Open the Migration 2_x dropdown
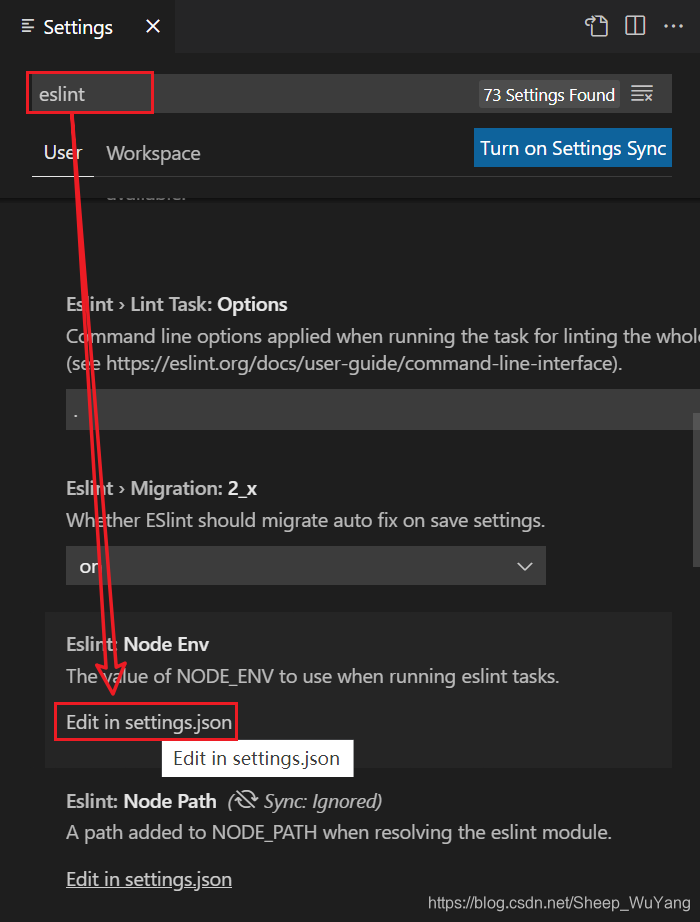Screen dimensions: 700x922 (x=306, y=566)
